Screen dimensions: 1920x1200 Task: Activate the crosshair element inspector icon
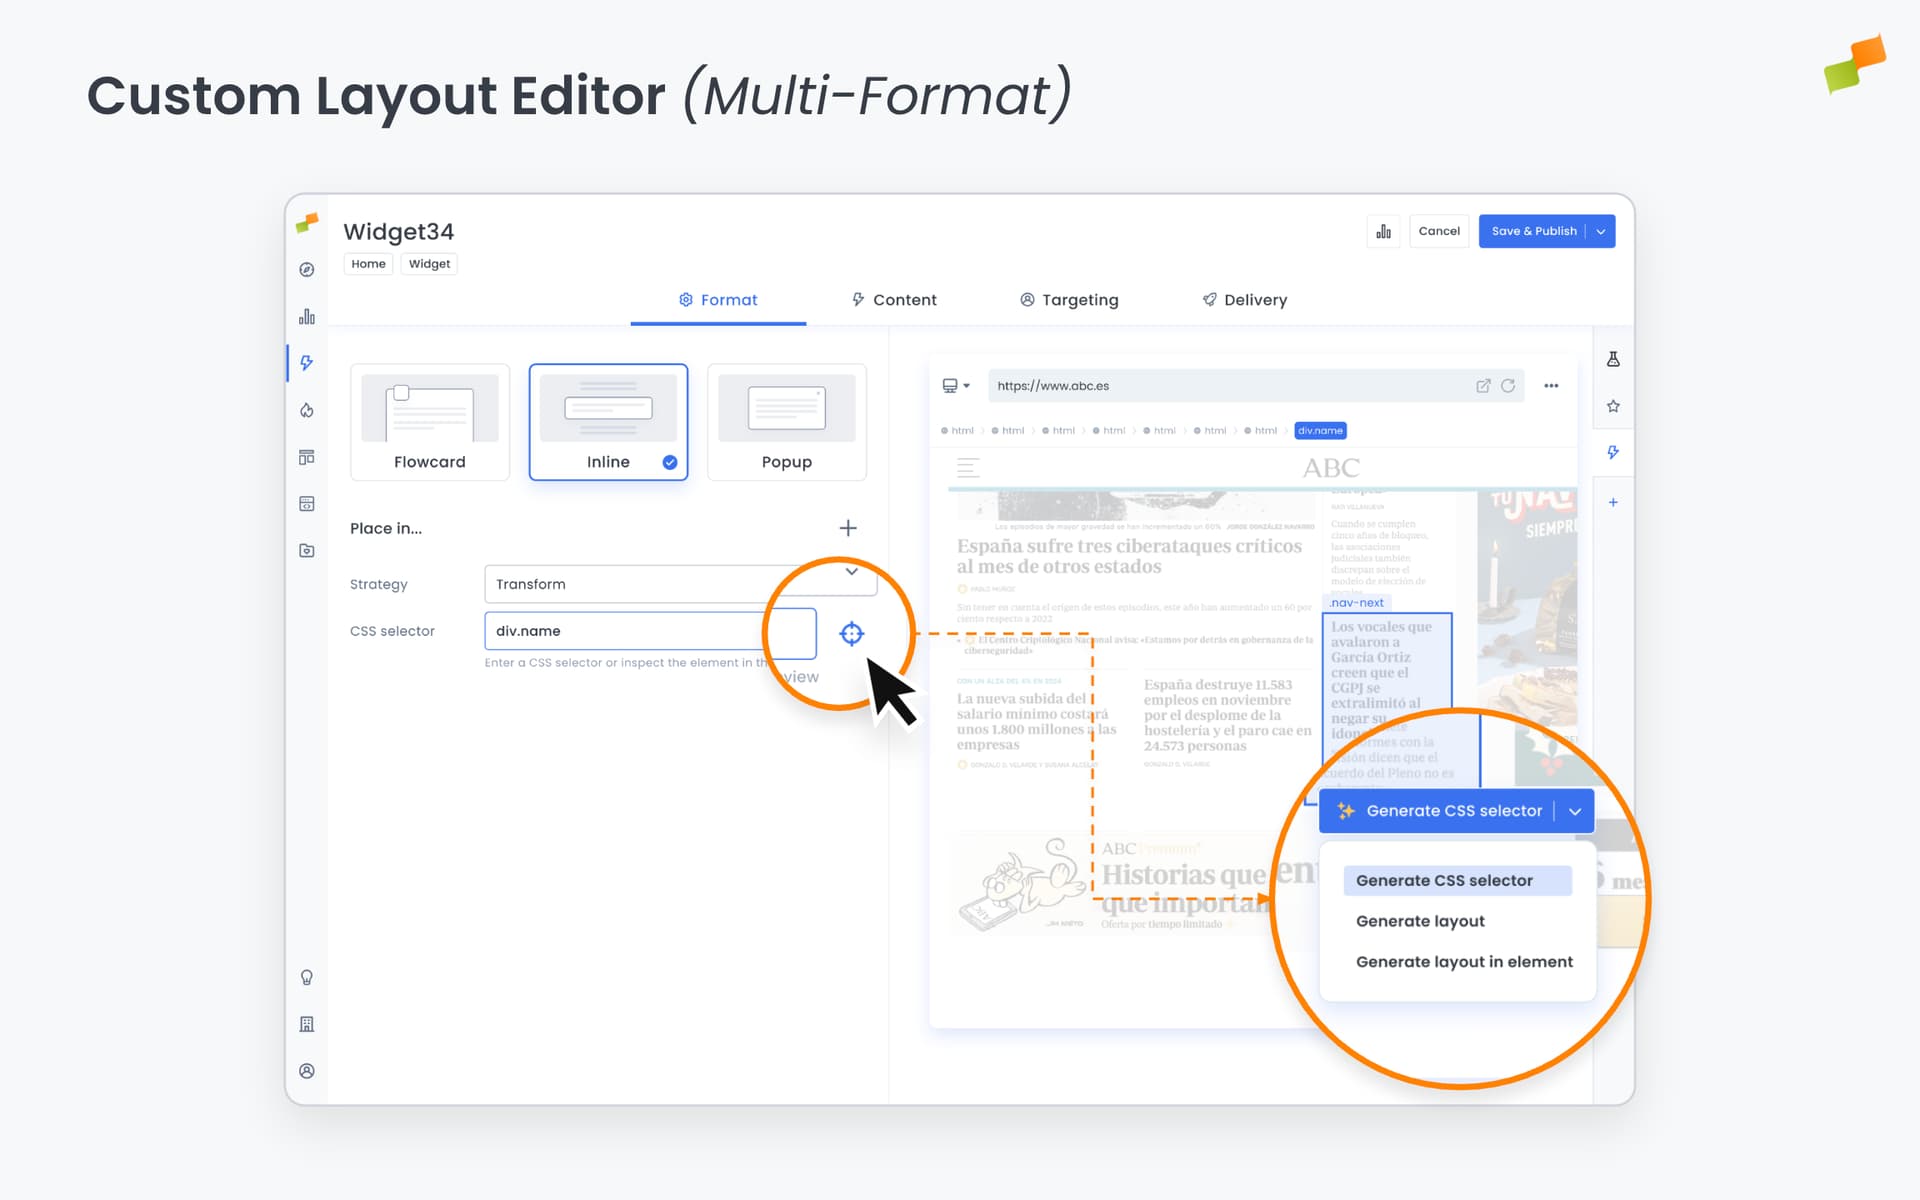point(851,633)
